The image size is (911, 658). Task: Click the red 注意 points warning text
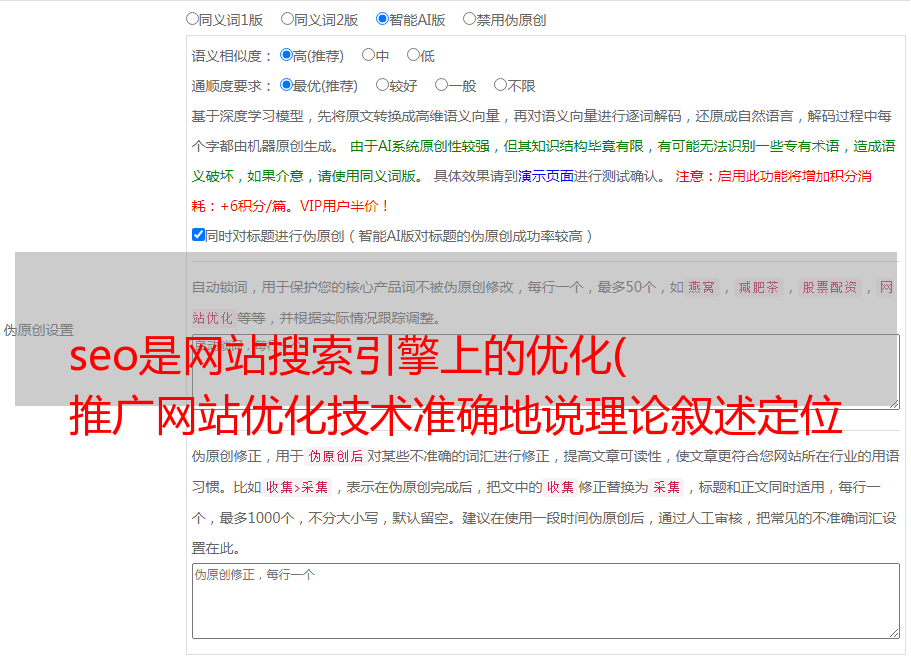pos(531,191)
